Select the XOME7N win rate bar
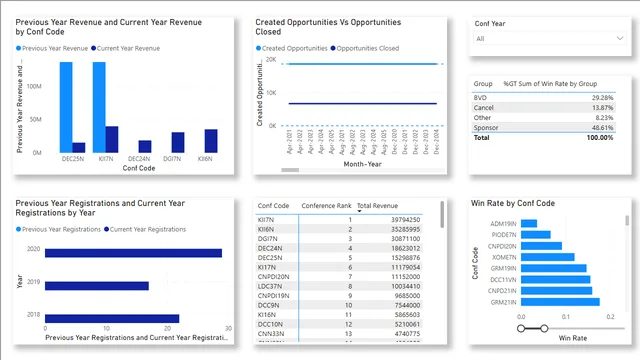Screen dimensions: 640x360 [x=548, y=257]
